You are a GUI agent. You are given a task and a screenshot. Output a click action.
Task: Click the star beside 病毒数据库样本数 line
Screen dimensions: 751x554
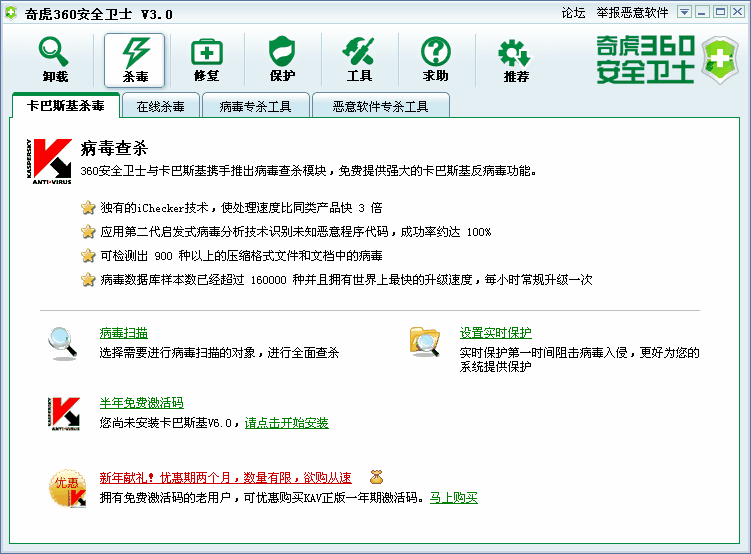[88, 280]
